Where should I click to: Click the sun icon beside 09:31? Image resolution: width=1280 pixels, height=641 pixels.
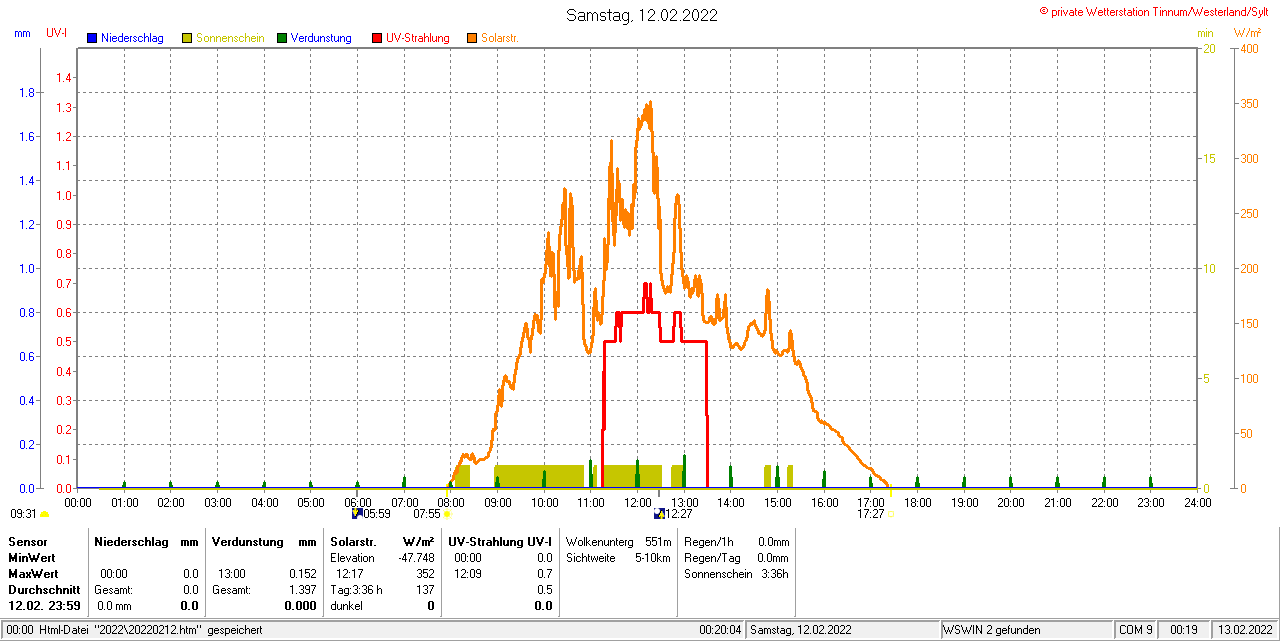44,514
